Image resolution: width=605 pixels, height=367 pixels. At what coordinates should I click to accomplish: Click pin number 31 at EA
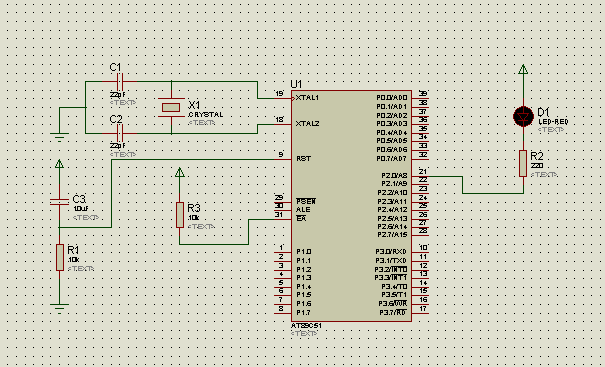(x=279, y=214)
